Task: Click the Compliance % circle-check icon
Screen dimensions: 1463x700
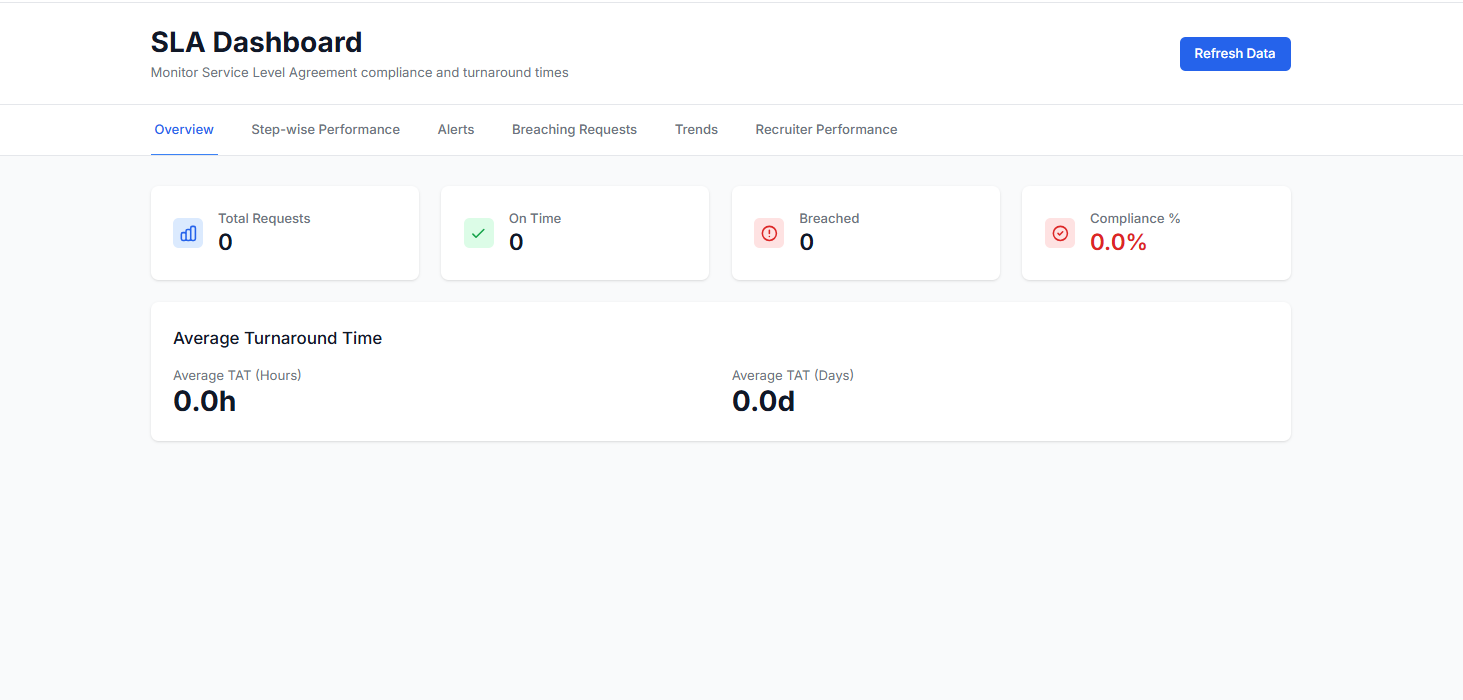Action: (1060, 233)
